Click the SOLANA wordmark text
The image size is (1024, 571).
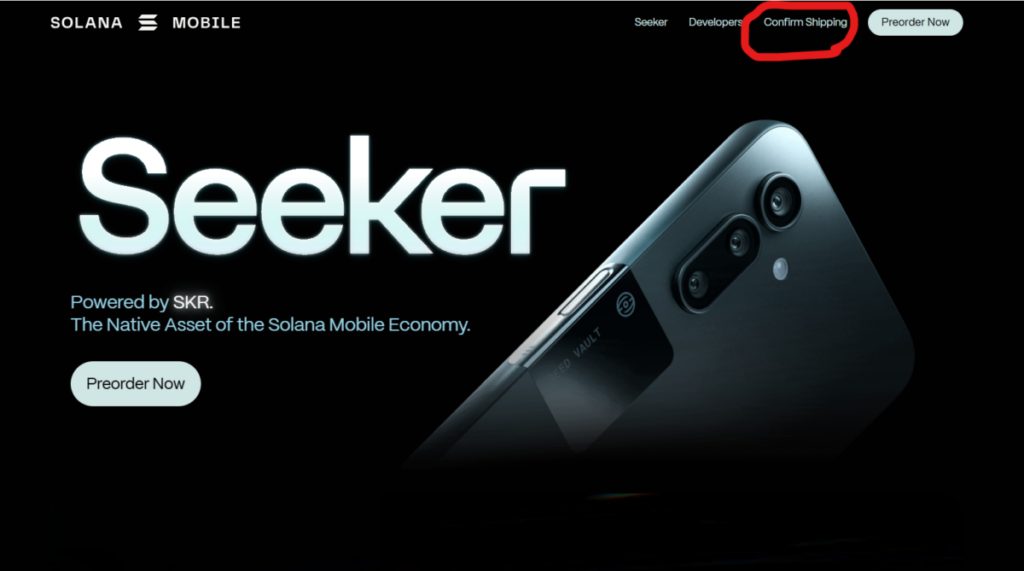coord(86,23)
